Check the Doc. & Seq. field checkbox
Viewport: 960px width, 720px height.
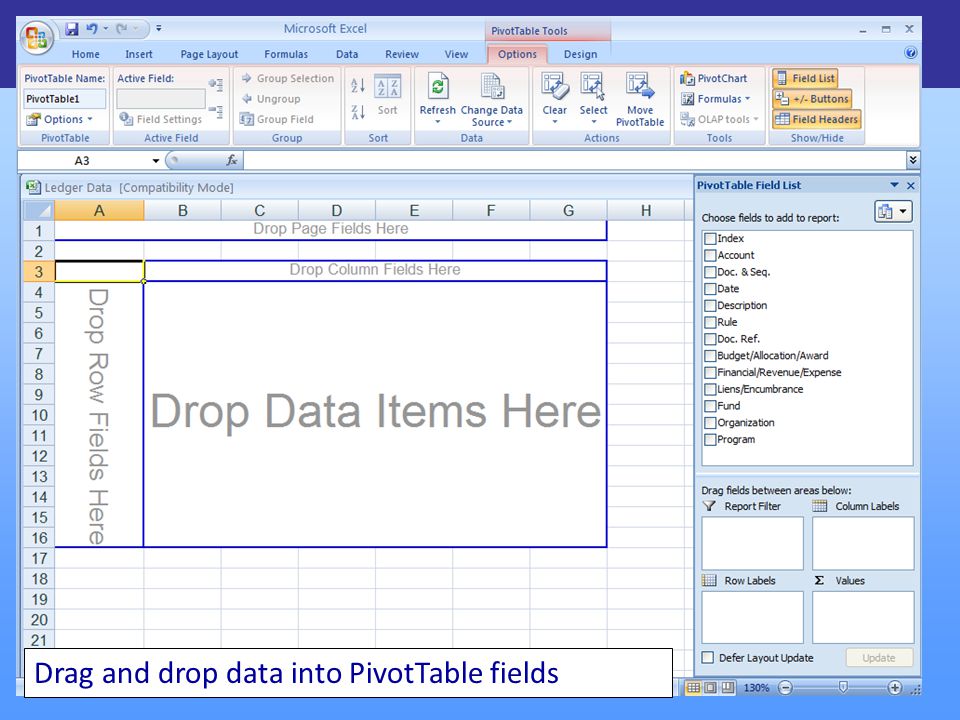[710, 272]
